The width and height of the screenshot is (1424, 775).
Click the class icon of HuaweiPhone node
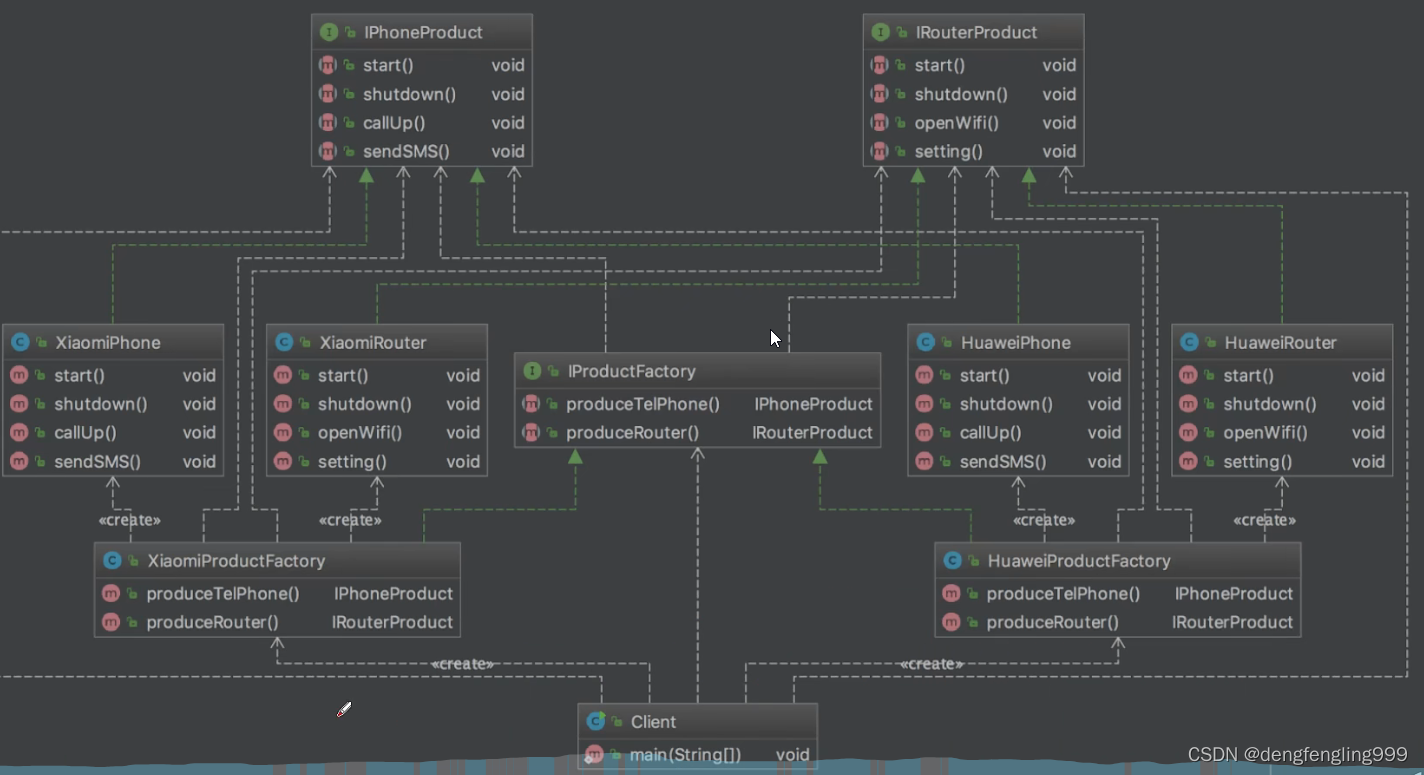[x=924, y=343]
